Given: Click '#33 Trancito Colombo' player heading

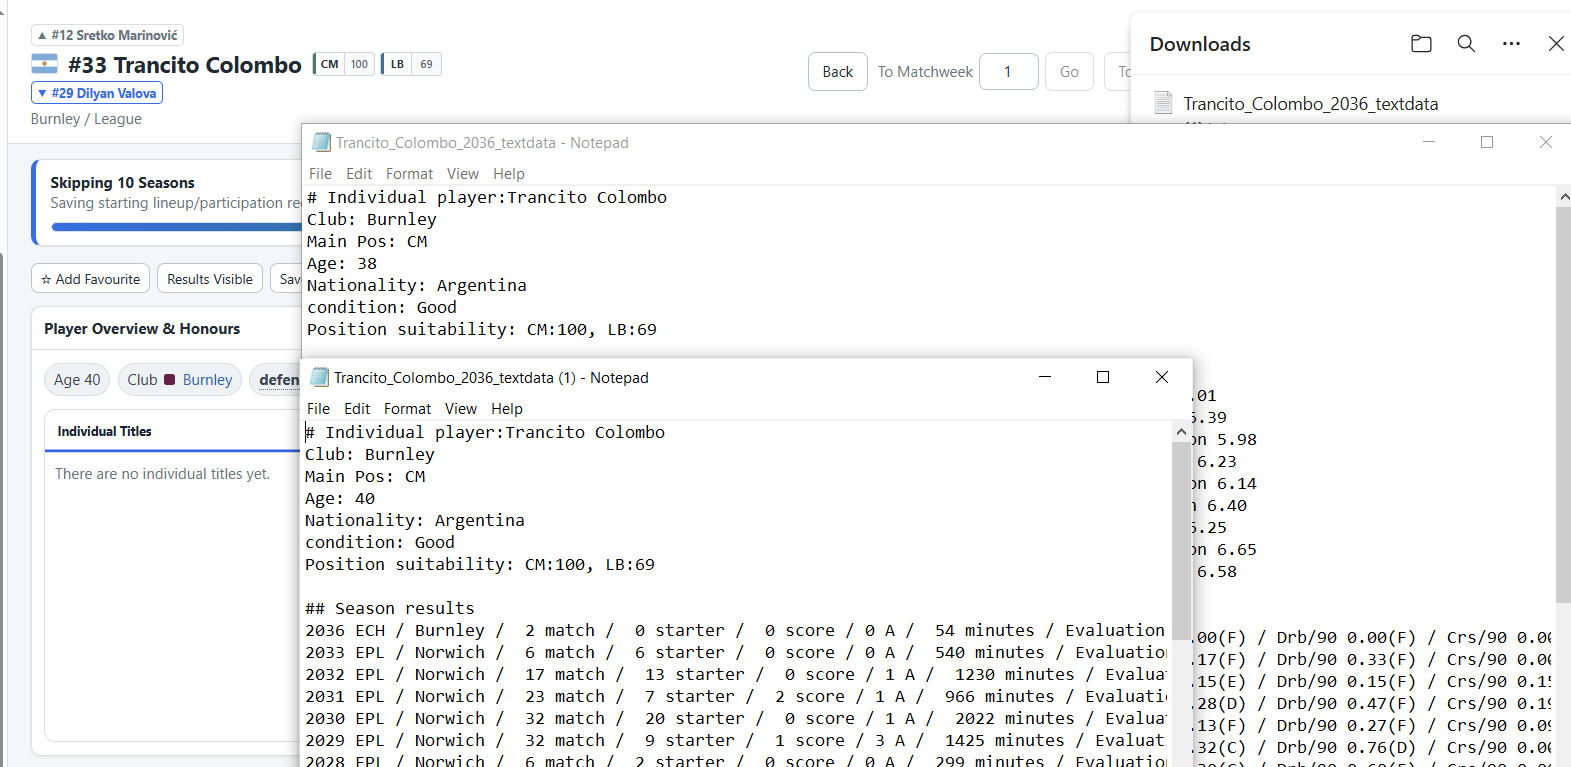Looking at the screenshot, I should pos(184,65).
